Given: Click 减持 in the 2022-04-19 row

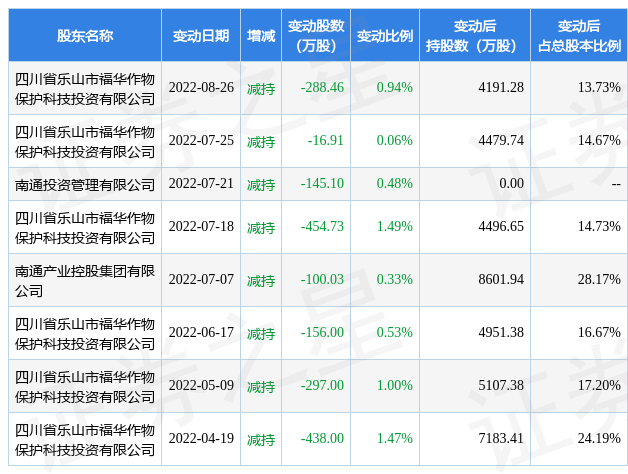Looking at the screenshot, I should [261, 440].
